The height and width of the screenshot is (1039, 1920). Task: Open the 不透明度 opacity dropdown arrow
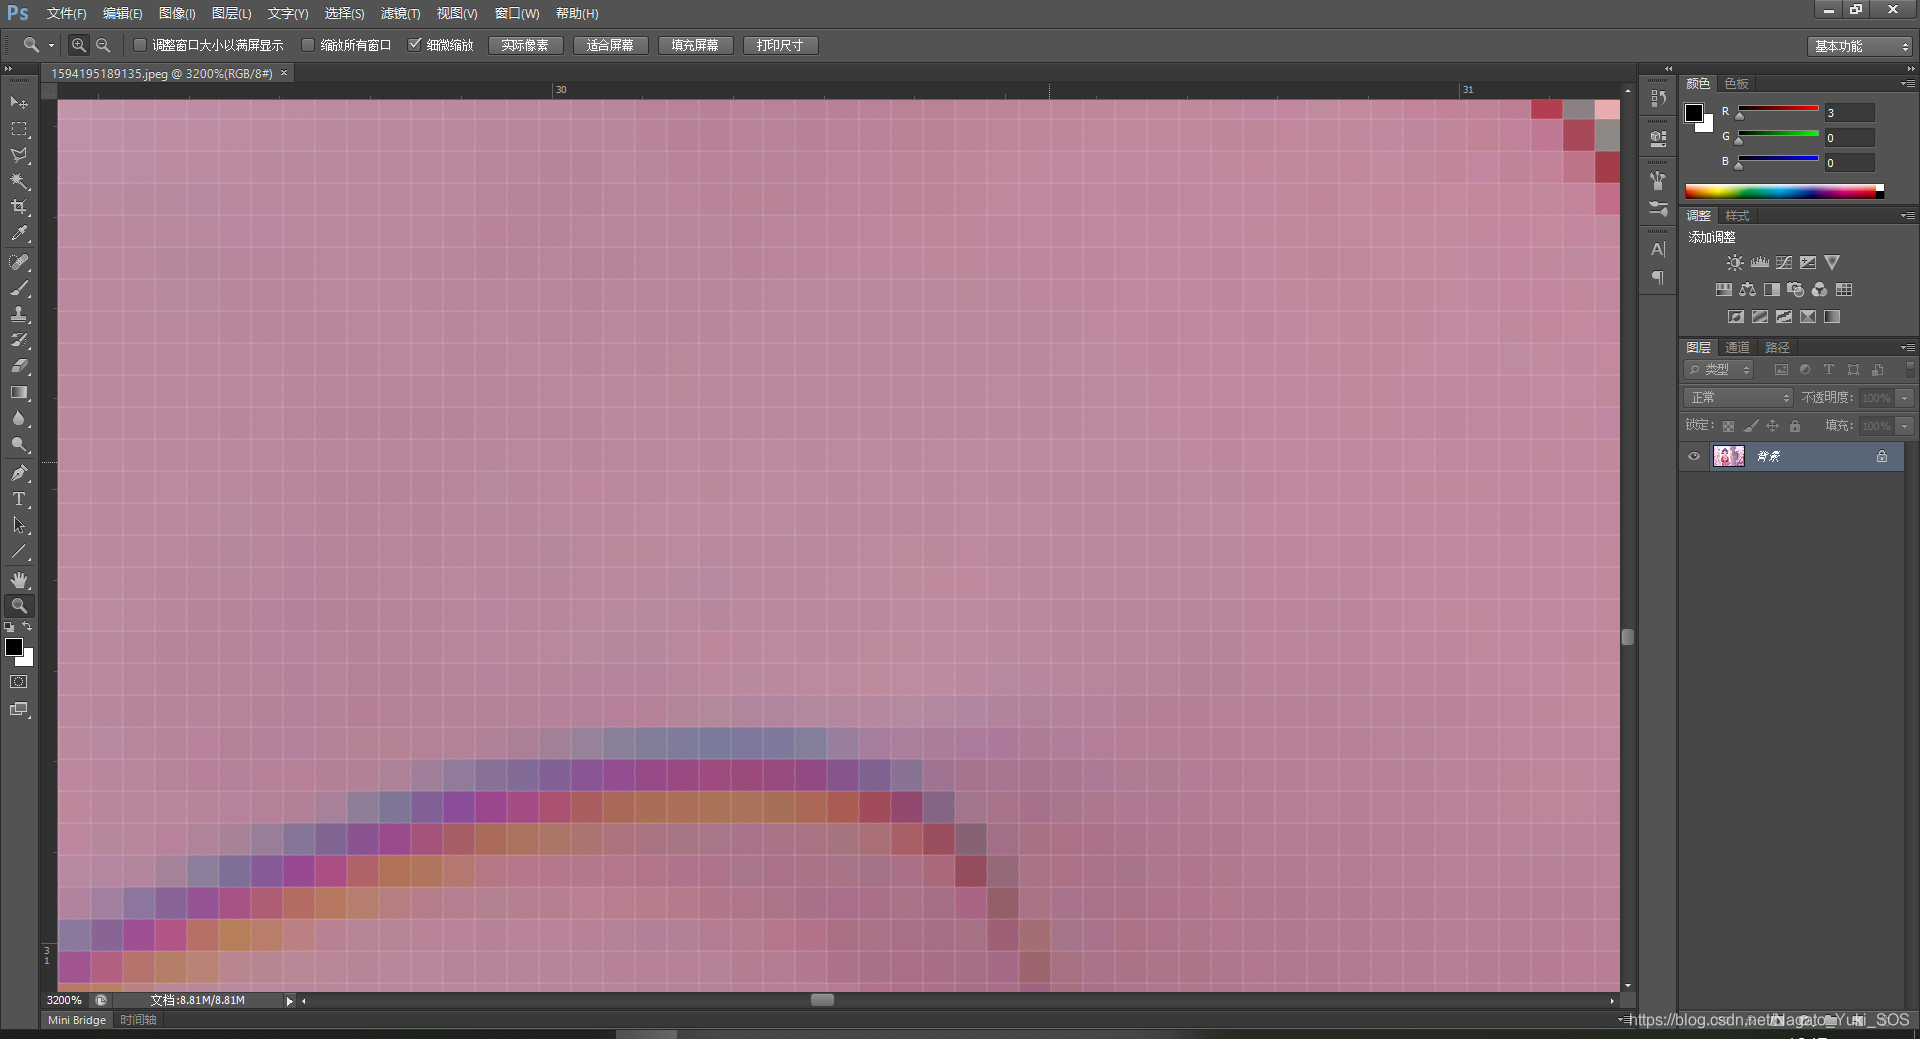point(1905,398)
